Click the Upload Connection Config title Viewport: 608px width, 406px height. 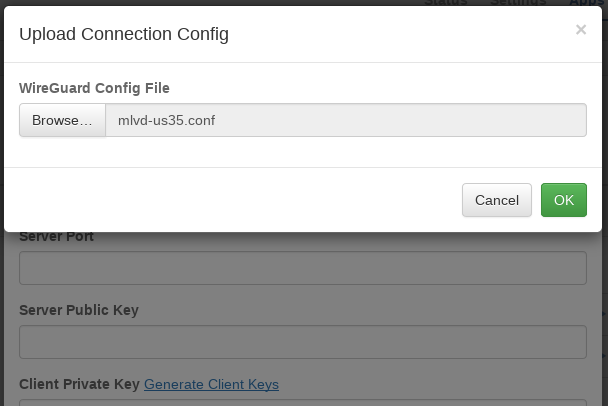pyautogui.click(x=124, y=35)
